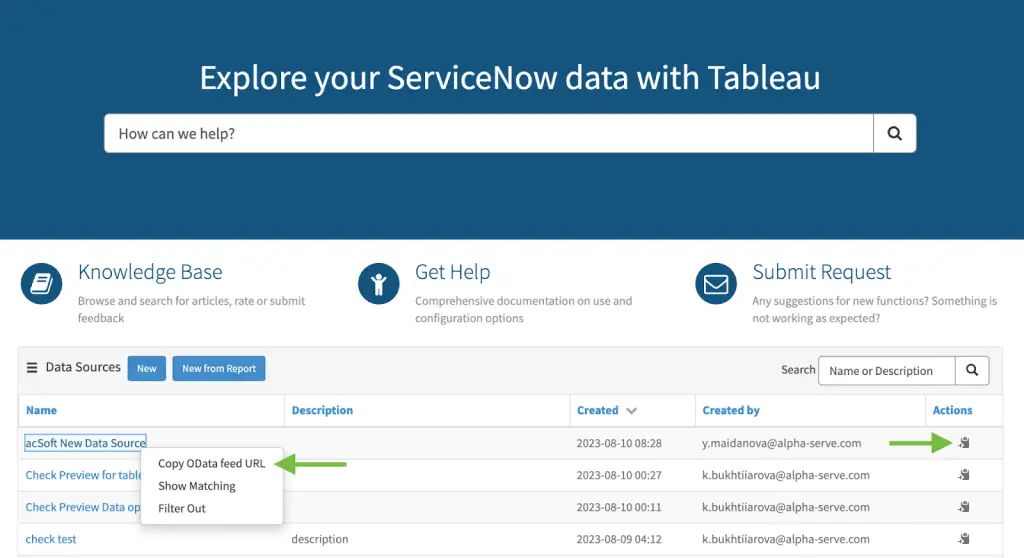Click the 2023-08-10 08:28 created date cell
Viewport: 1024px width, 558px height.
(619, 443)
